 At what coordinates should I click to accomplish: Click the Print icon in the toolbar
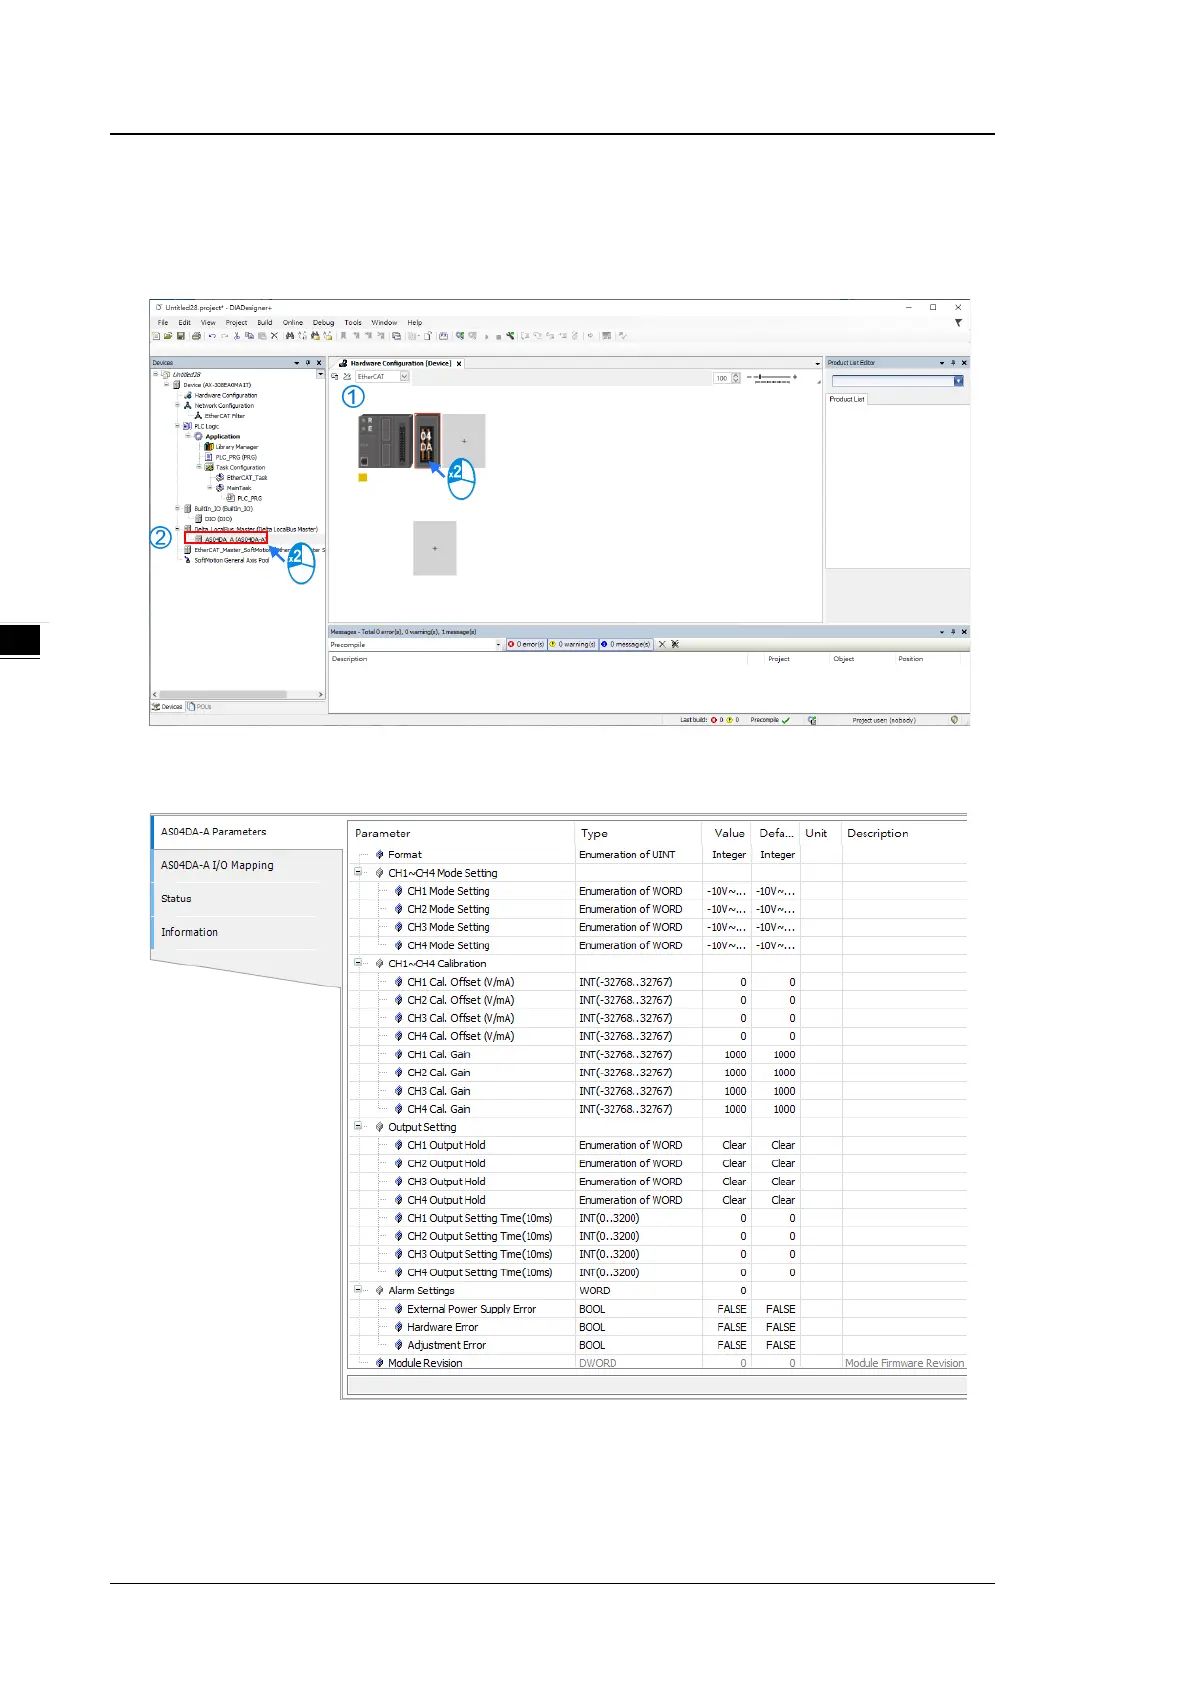(196, 336)
